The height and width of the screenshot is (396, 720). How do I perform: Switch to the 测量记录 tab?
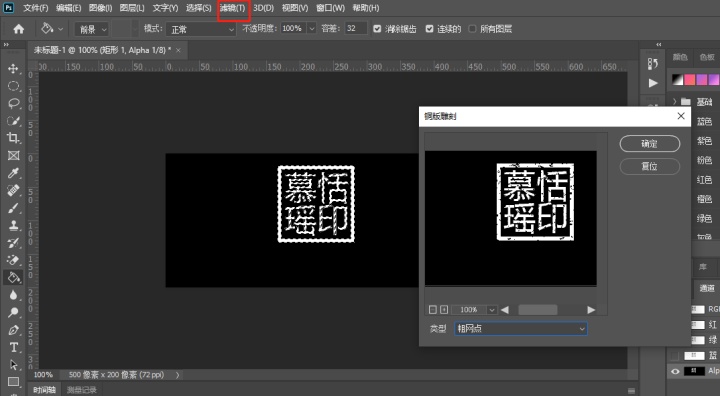[81, 390]
